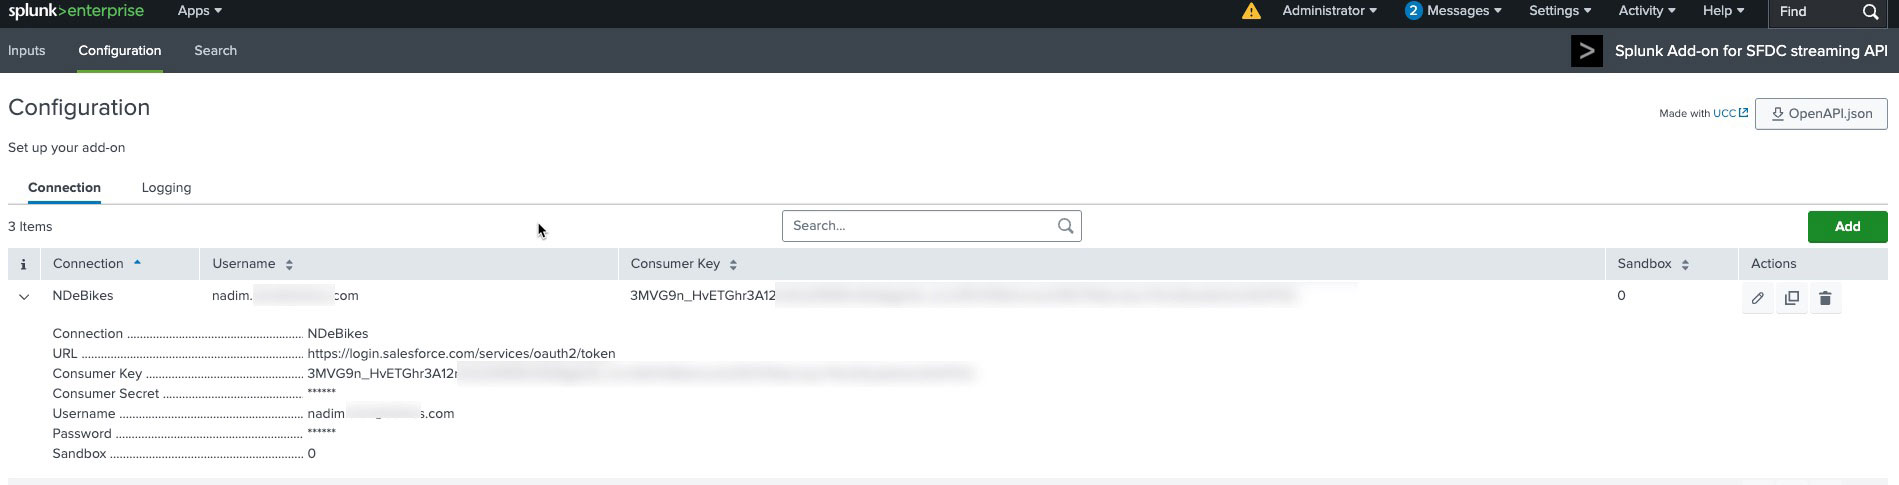Click the Actions column header
The image size is (1899, 485).
[1773, 264]
